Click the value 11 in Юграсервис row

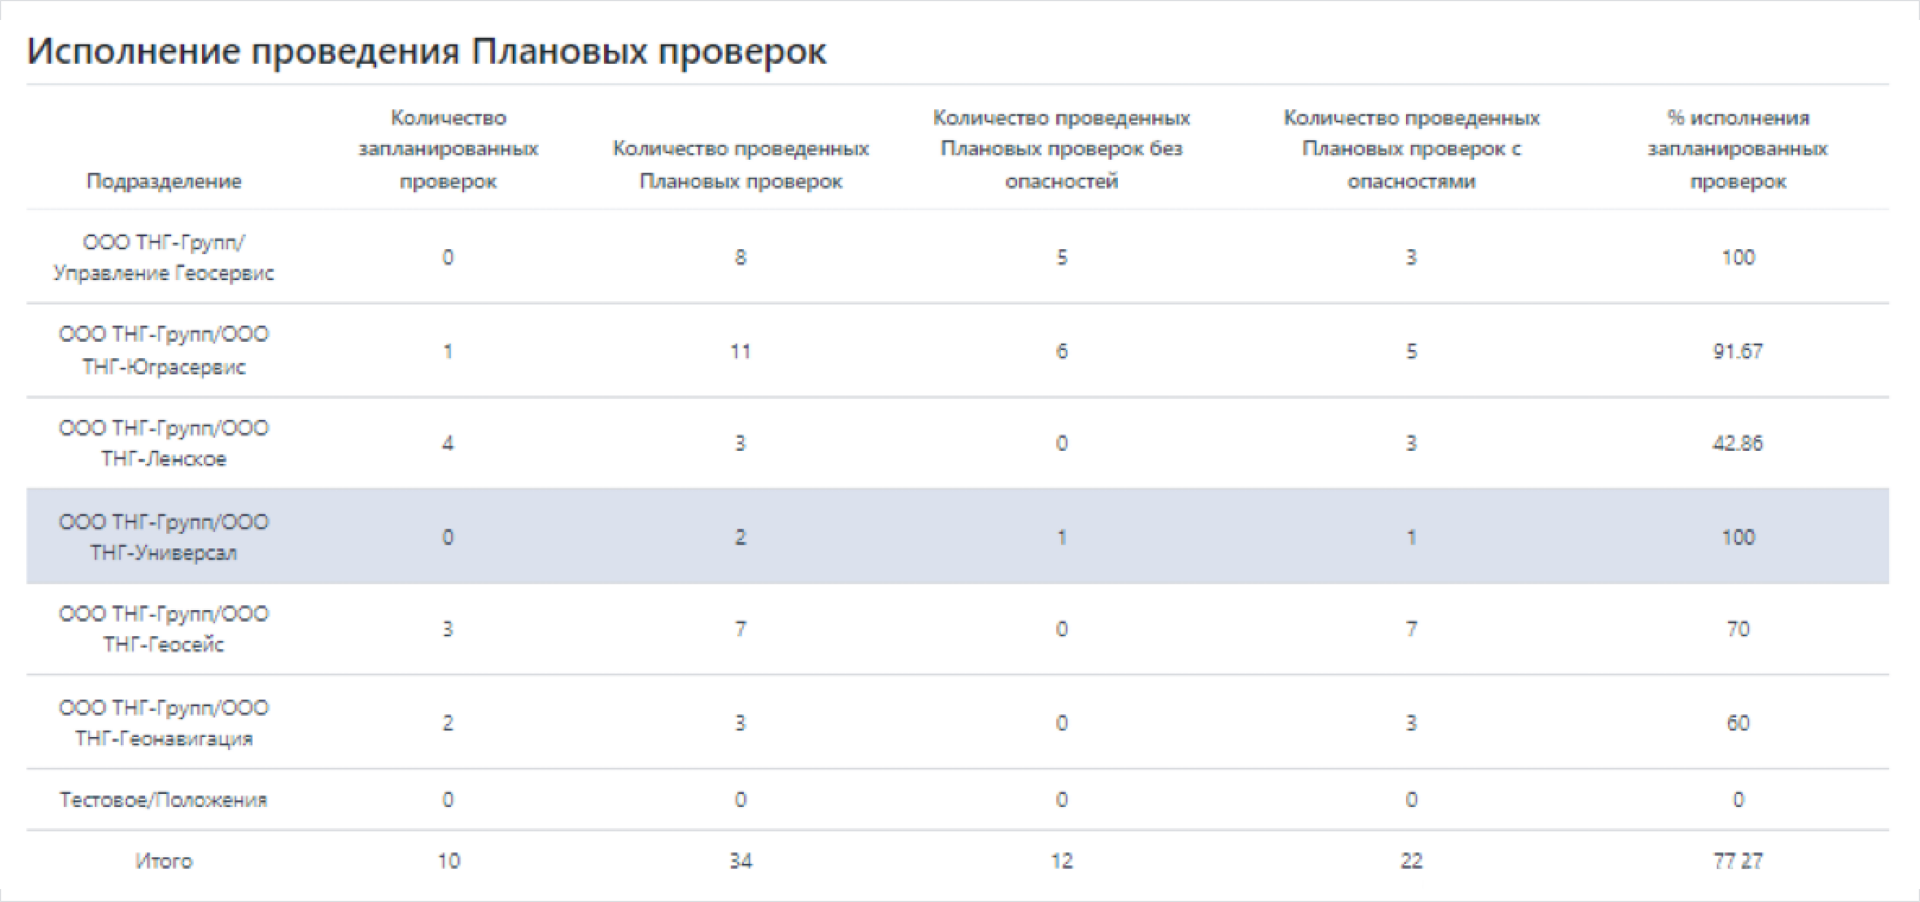click(740, 351)
